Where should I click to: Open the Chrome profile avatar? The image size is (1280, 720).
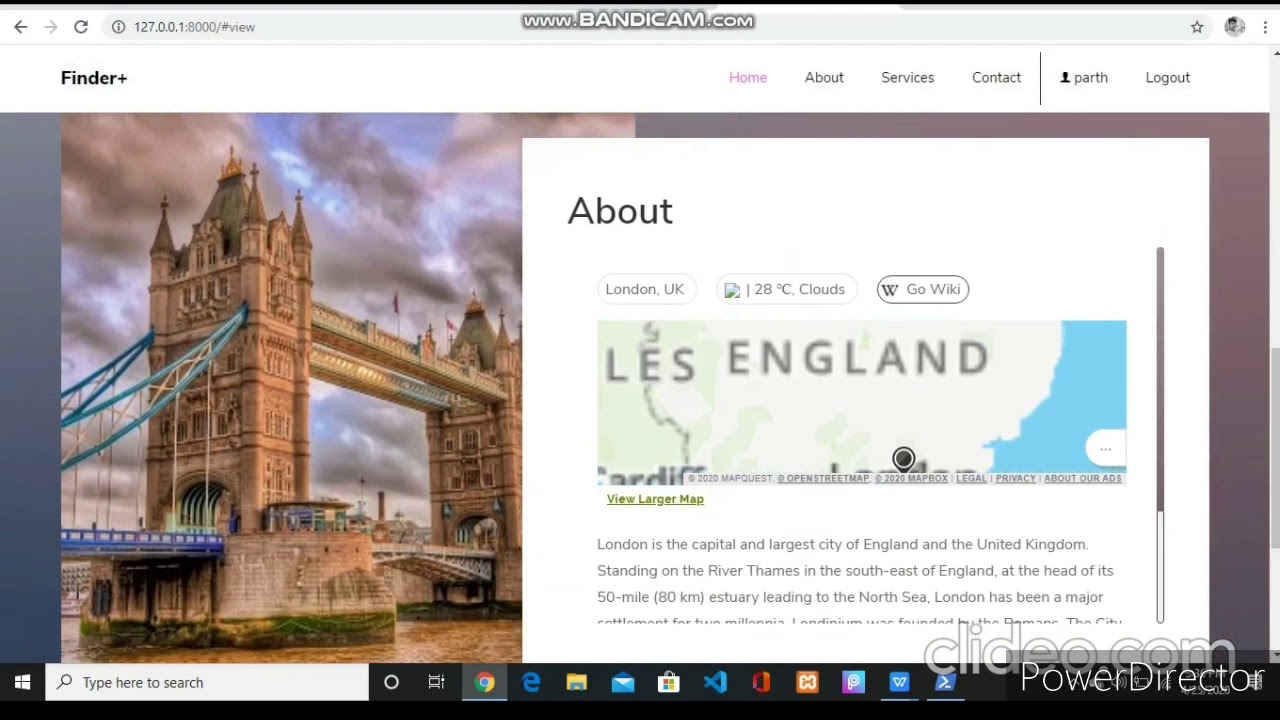[x=1235, y=27]
